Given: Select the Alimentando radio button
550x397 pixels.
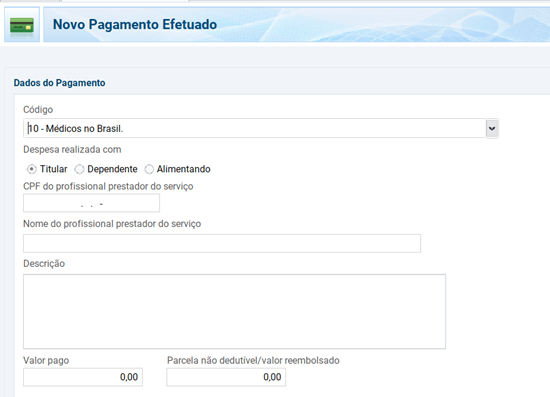Looking at the screenshot, I should pos(149,169).
